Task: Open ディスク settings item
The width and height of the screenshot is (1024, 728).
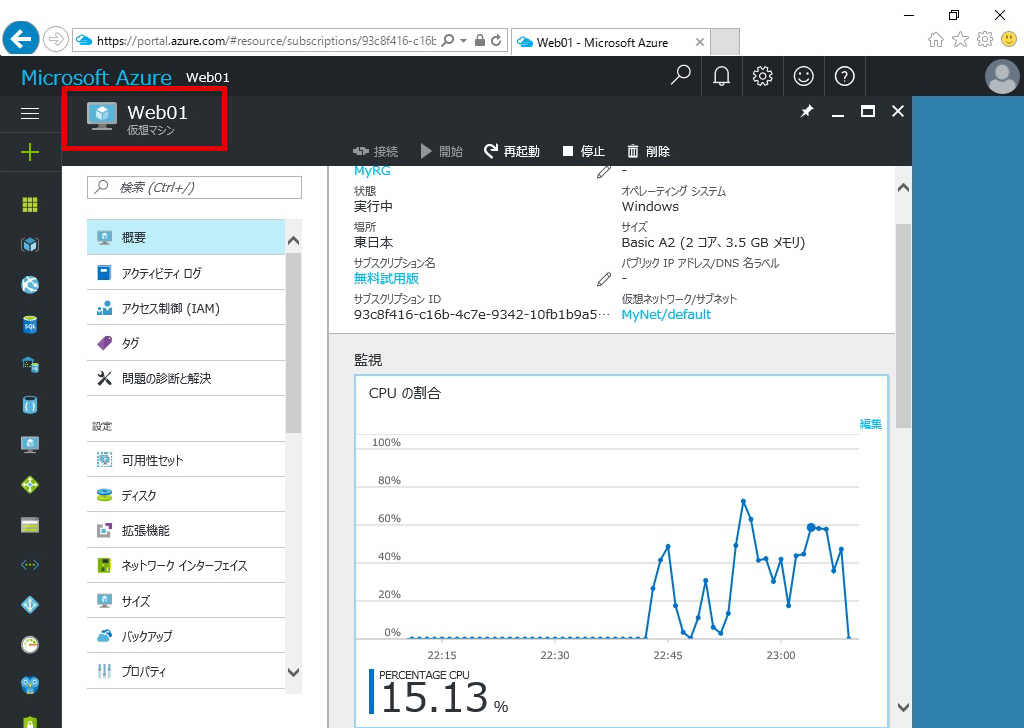Action: pyautogui.click(x=186, y=495)
